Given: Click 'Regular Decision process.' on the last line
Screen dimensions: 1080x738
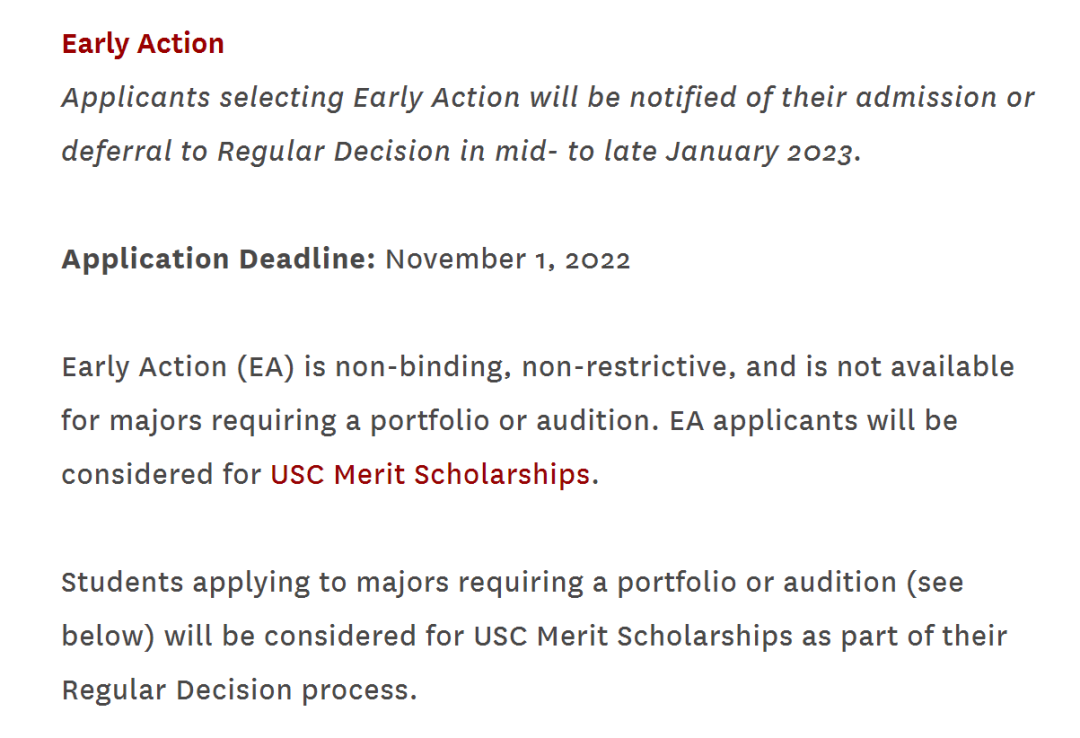Looking at the screenshot, I should point(239,690).
